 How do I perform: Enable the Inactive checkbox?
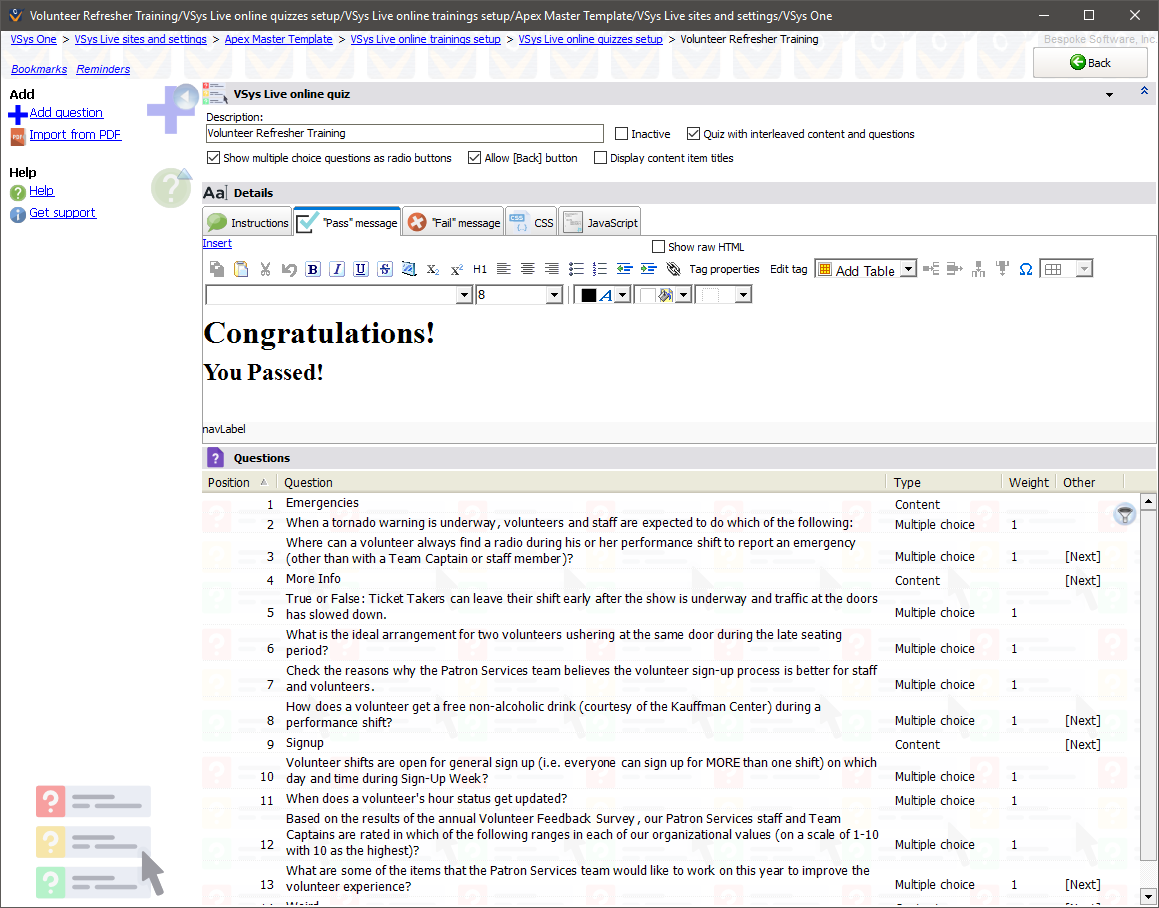tap(622, 134)
